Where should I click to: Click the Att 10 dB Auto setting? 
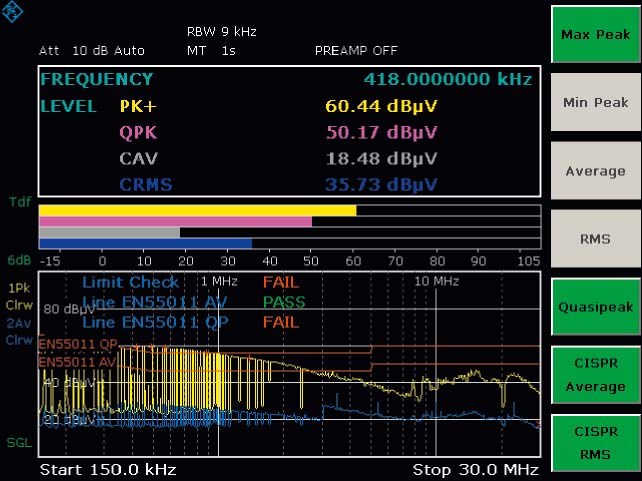click(x=92, y=51)
